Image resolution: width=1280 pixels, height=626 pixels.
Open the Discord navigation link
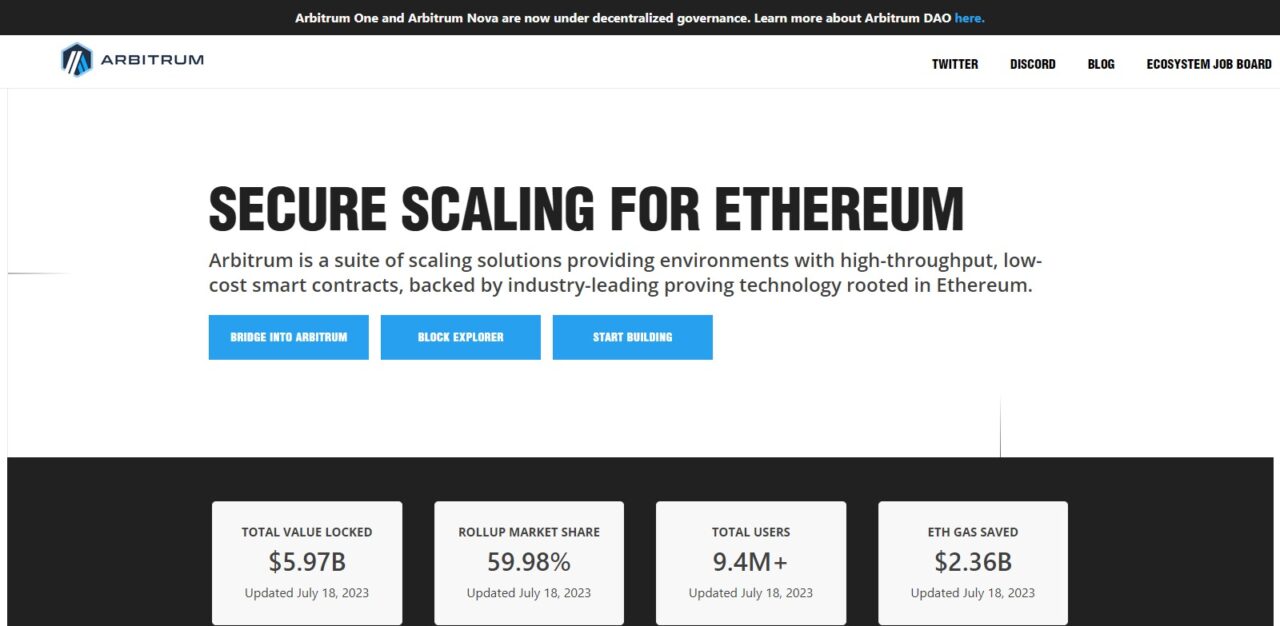[1032, 64]
